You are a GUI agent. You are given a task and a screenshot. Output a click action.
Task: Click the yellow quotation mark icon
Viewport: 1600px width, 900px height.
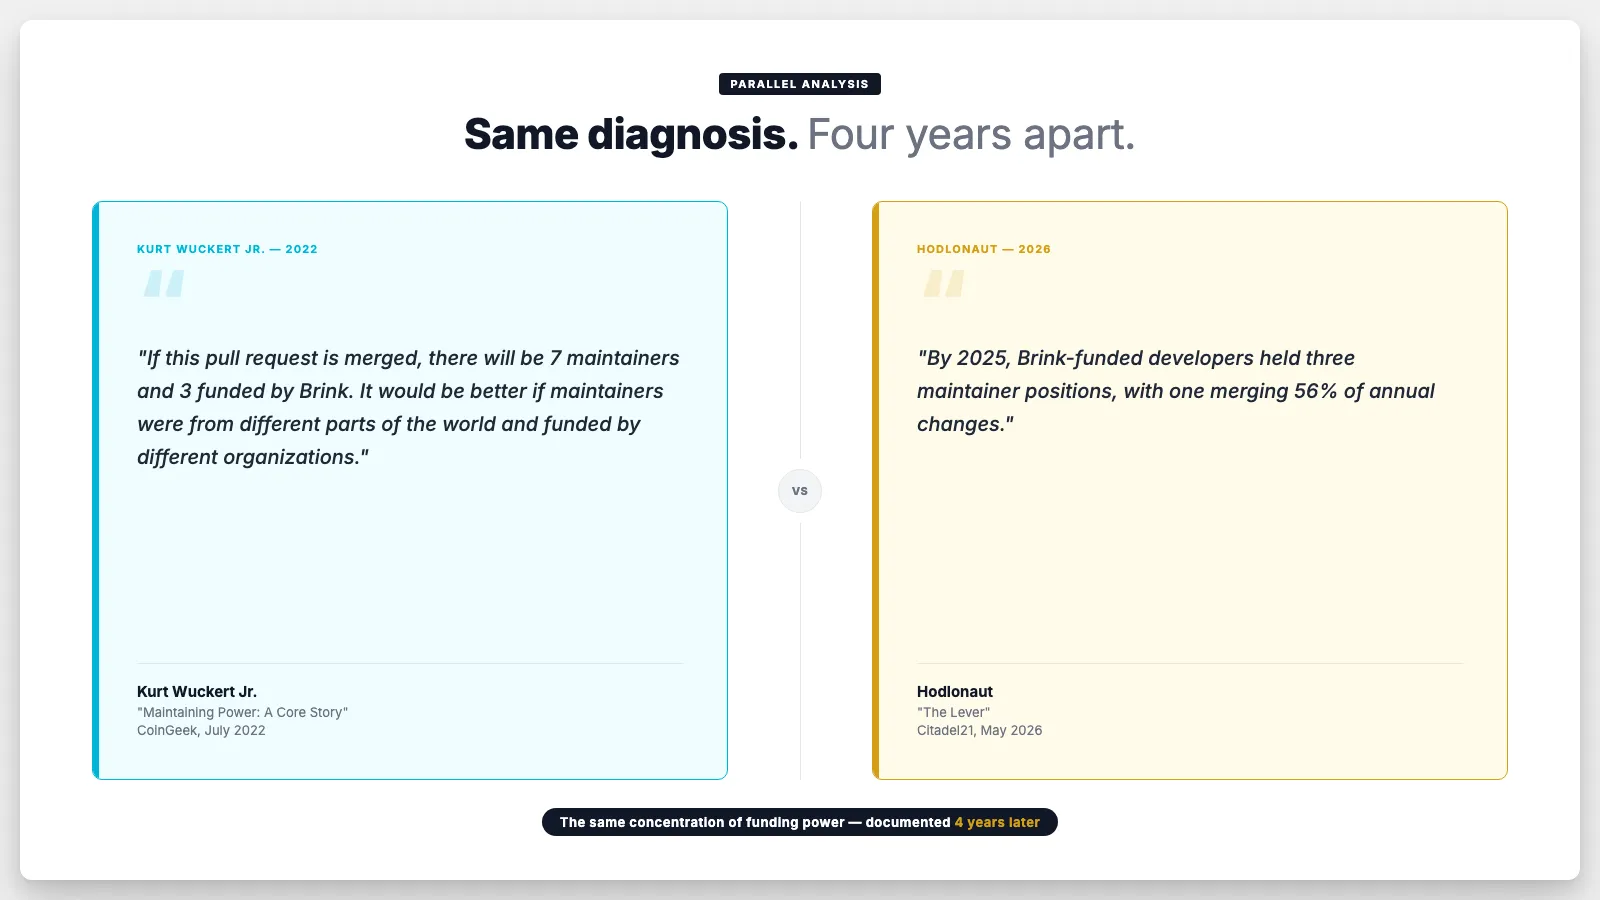(x=944, y=283)
